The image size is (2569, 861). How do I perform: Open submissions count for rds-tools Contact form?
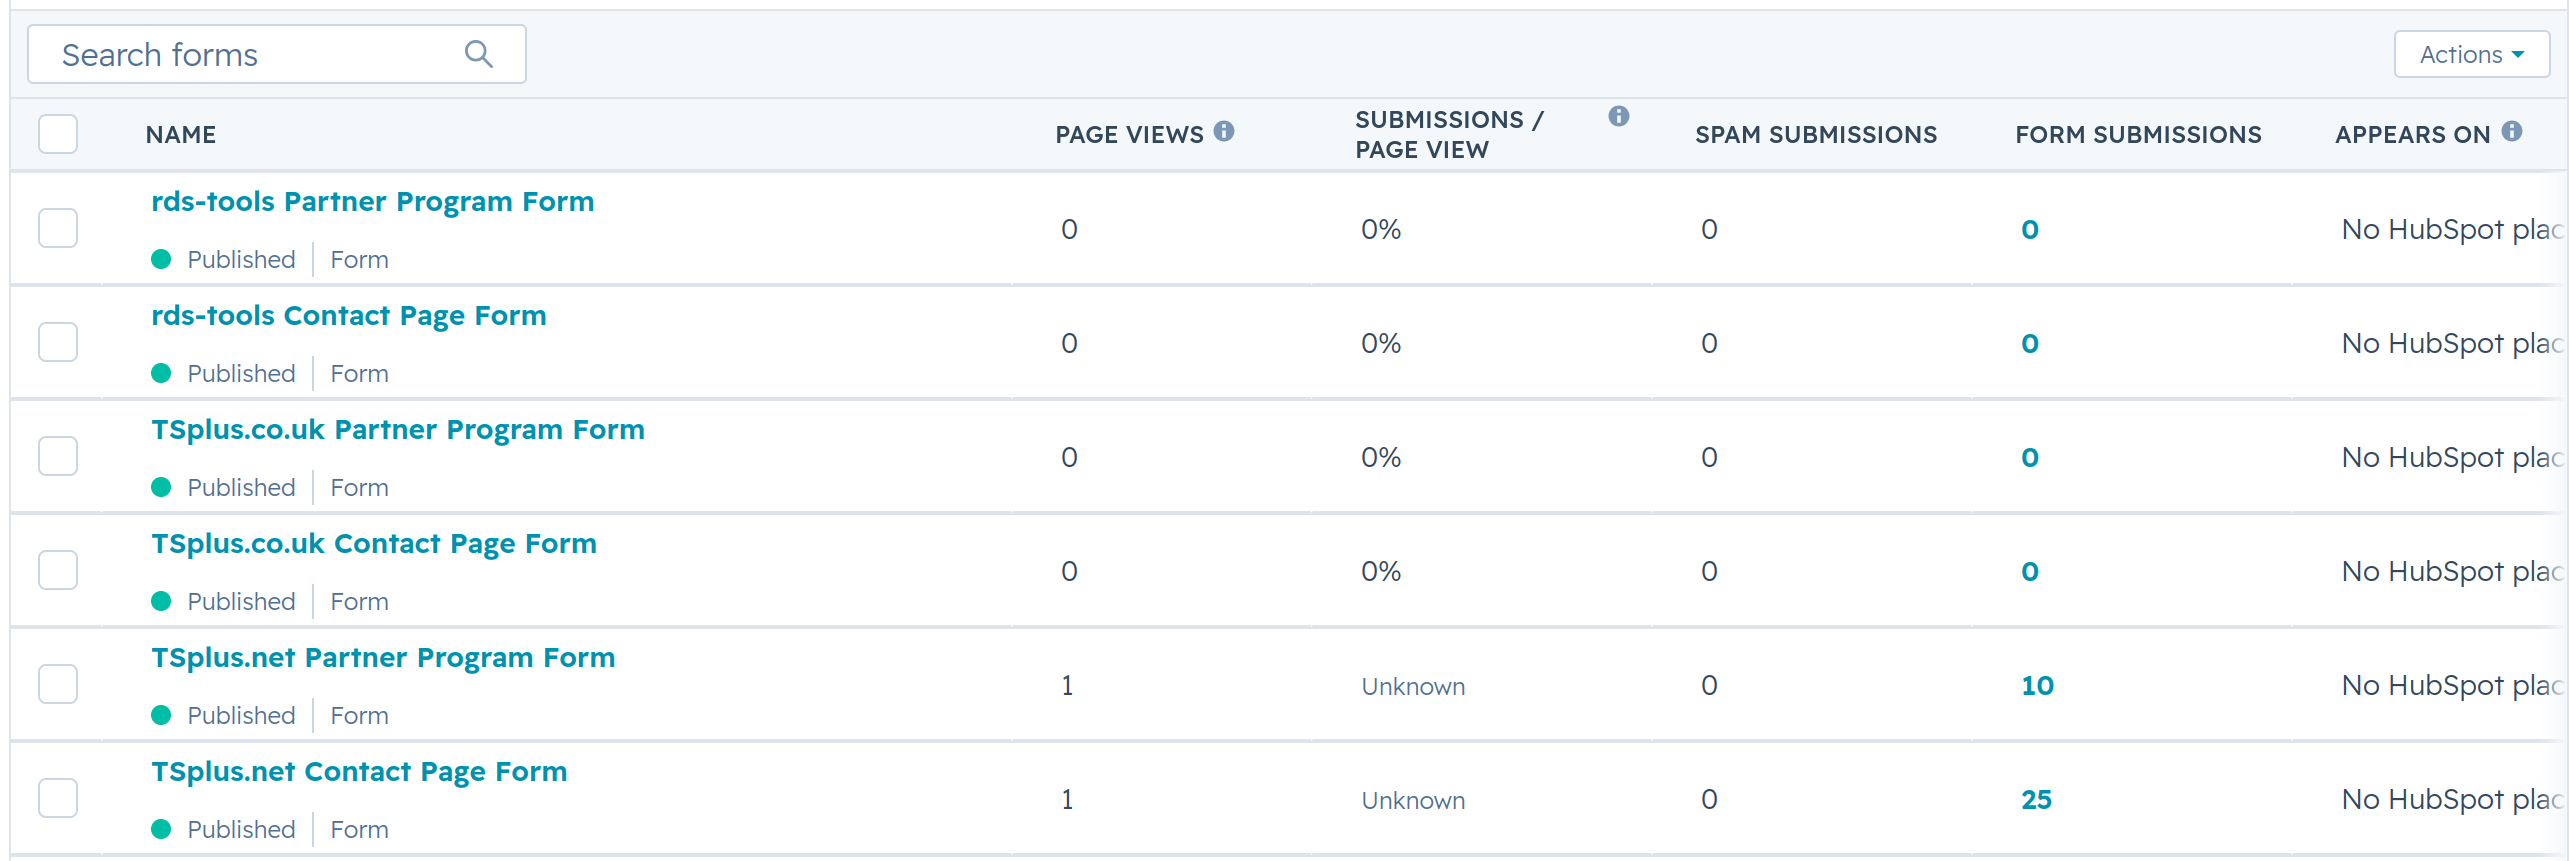coord(2030,344)
